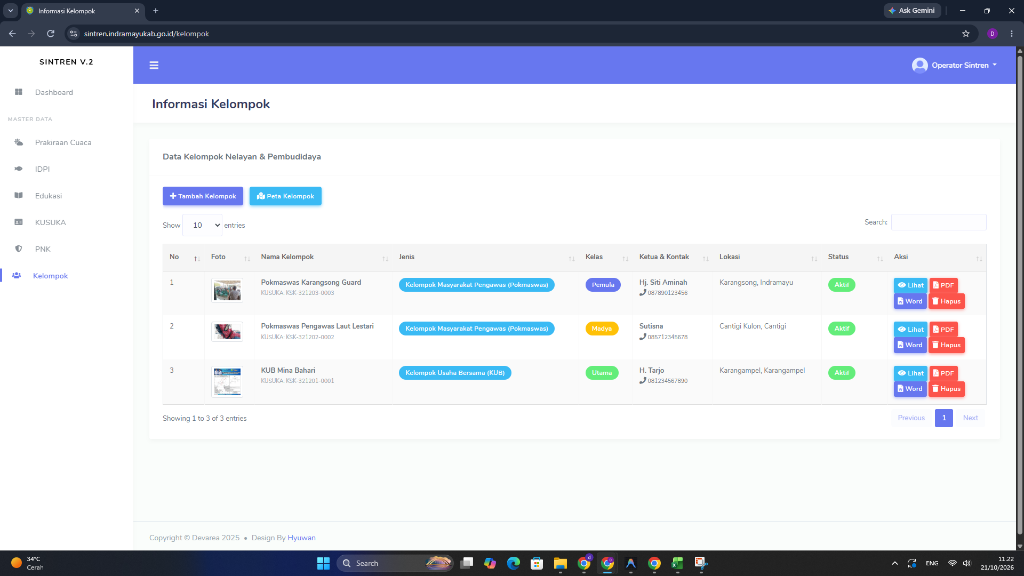
Task: Click the Kelompok Usaha Bersama (KUB) badge
Action: click(x=455, y=373)
